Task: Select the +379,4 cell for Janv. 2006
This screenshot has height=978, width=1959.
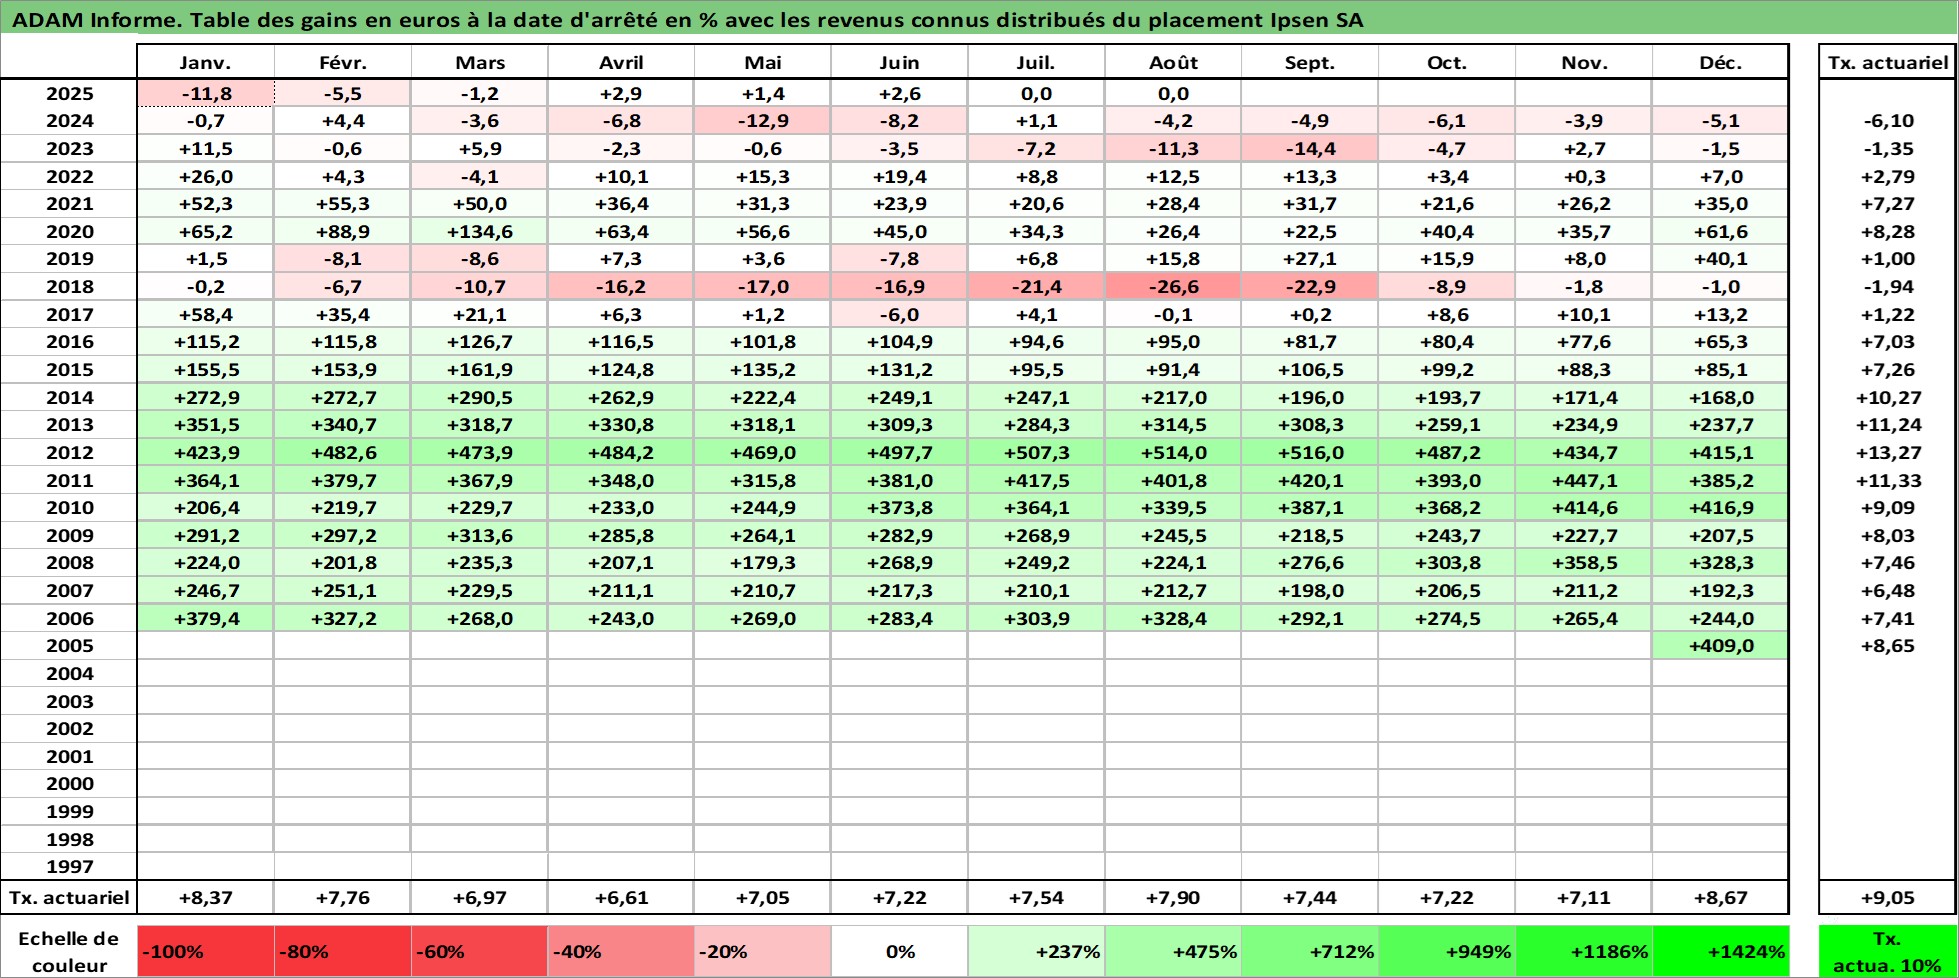Action: (205, 618)
